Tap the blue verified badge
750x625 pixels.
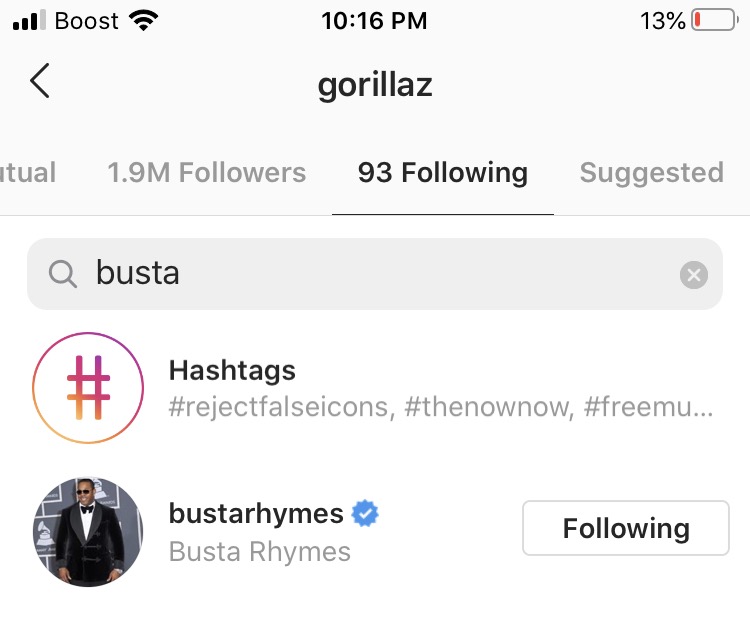(365, 514)
